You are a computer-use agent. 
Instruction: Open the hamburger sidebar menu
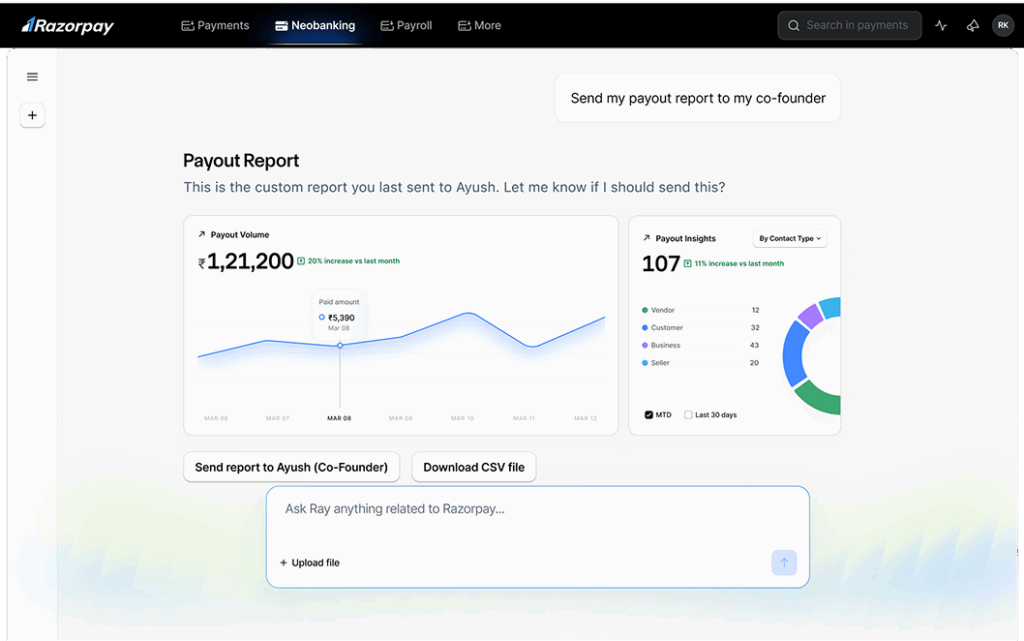pyautogui.click(x=32, y=77)
